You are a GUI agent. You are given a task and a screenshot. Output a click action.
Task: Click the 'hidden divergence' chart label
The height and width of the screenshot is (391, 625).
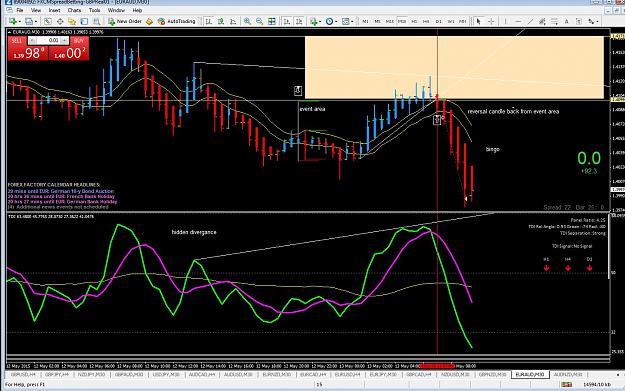point(194,232)
